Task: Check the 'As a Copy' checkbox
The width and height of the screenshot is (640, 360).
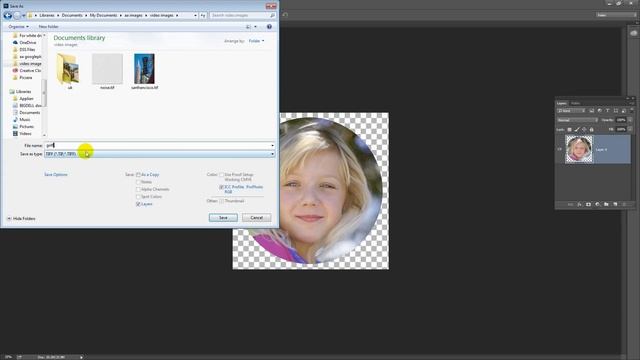Action: tap(138, 175)
